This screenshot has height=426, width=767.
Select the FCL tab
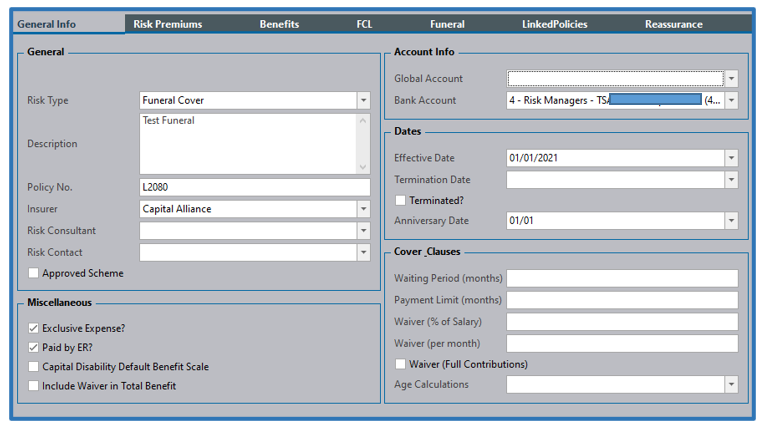(364, 24)
